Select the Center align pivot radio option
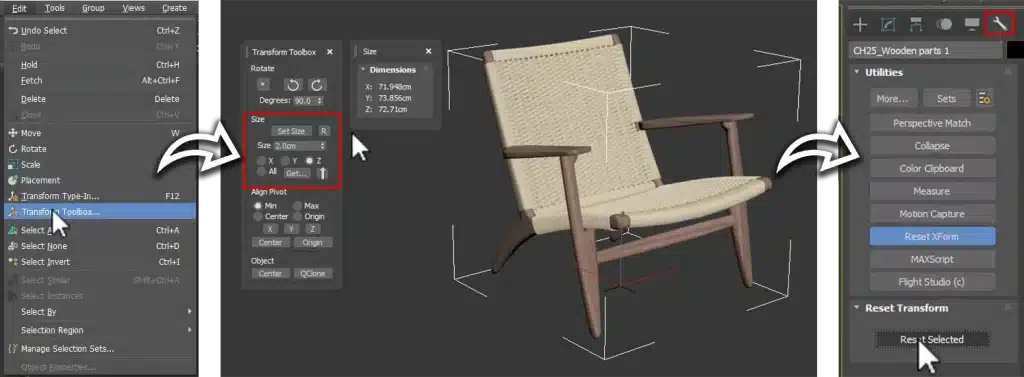 257,216
